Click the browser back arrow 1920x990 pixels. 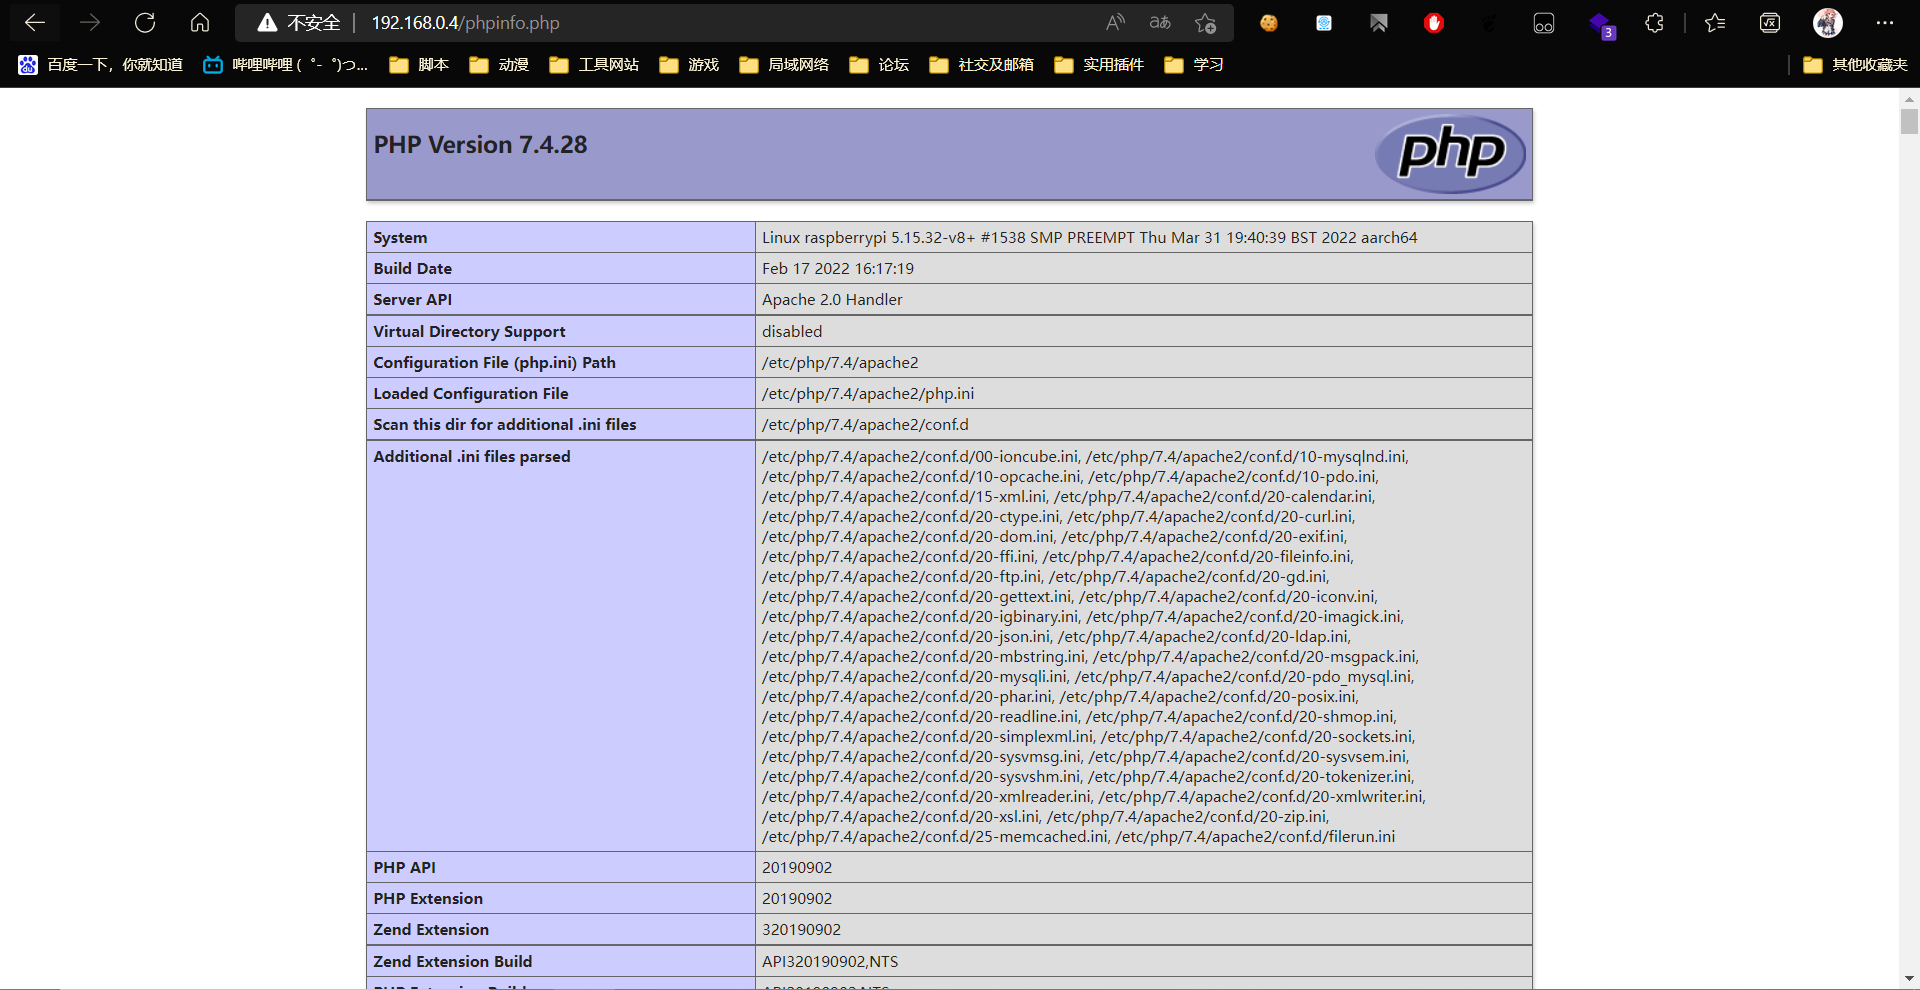click(x=35, y=23)
